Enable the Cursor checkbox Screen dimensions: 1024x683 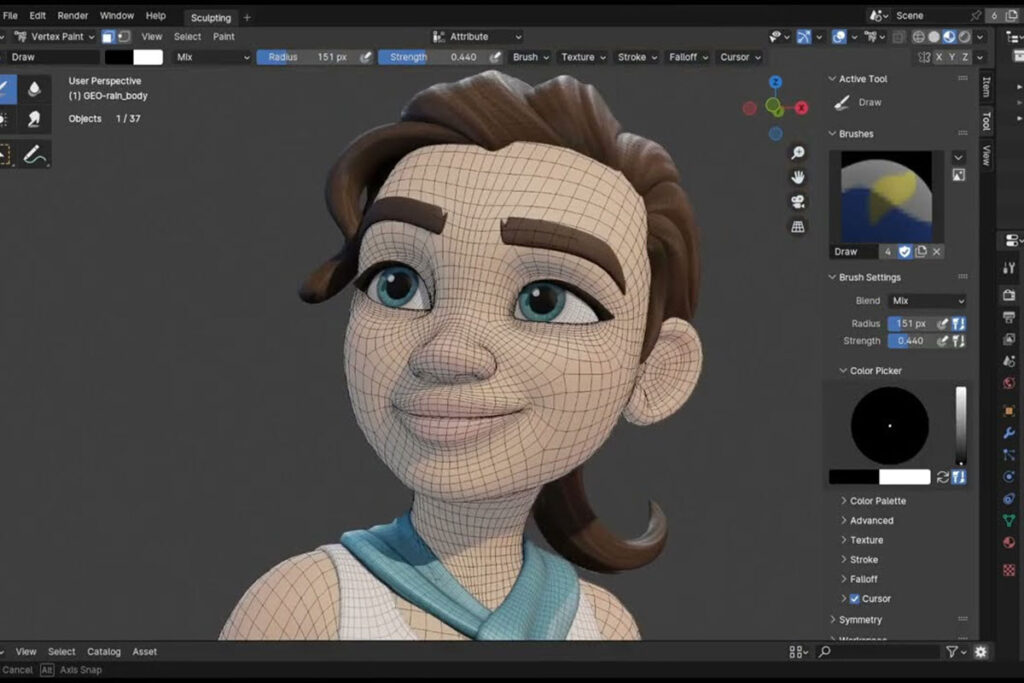tap(854, 599)
